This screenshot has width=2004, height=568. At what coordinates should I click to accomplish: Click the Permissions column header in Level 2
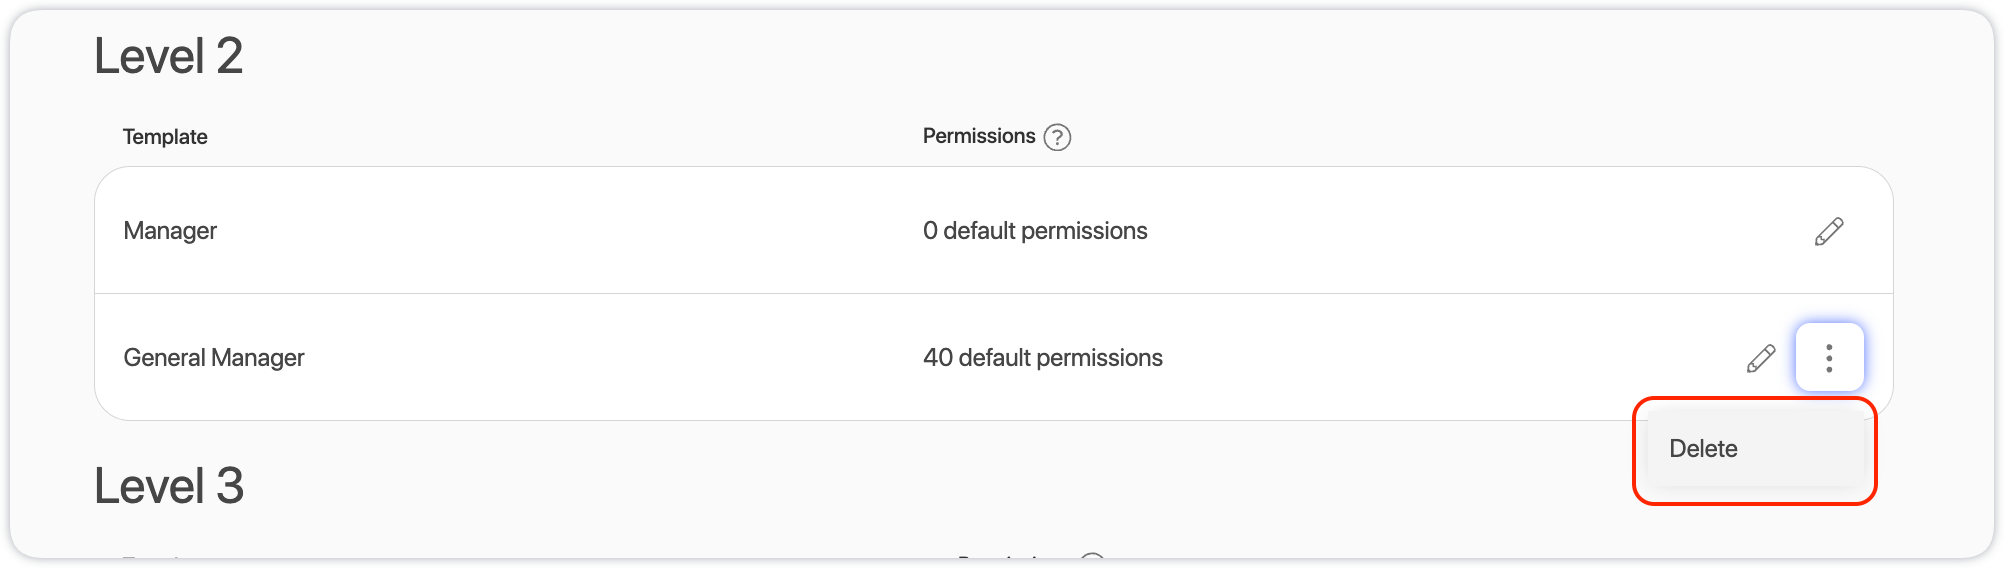[979, 136]
